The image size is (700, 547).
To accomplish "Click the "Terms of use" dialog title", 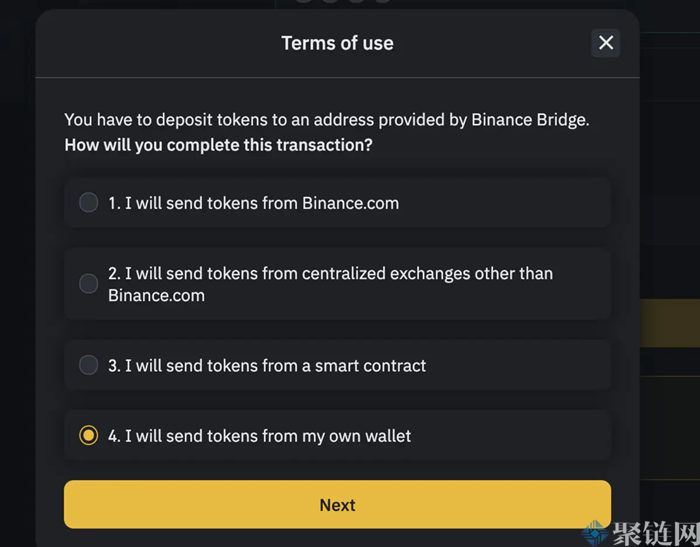I will [337, 43].
